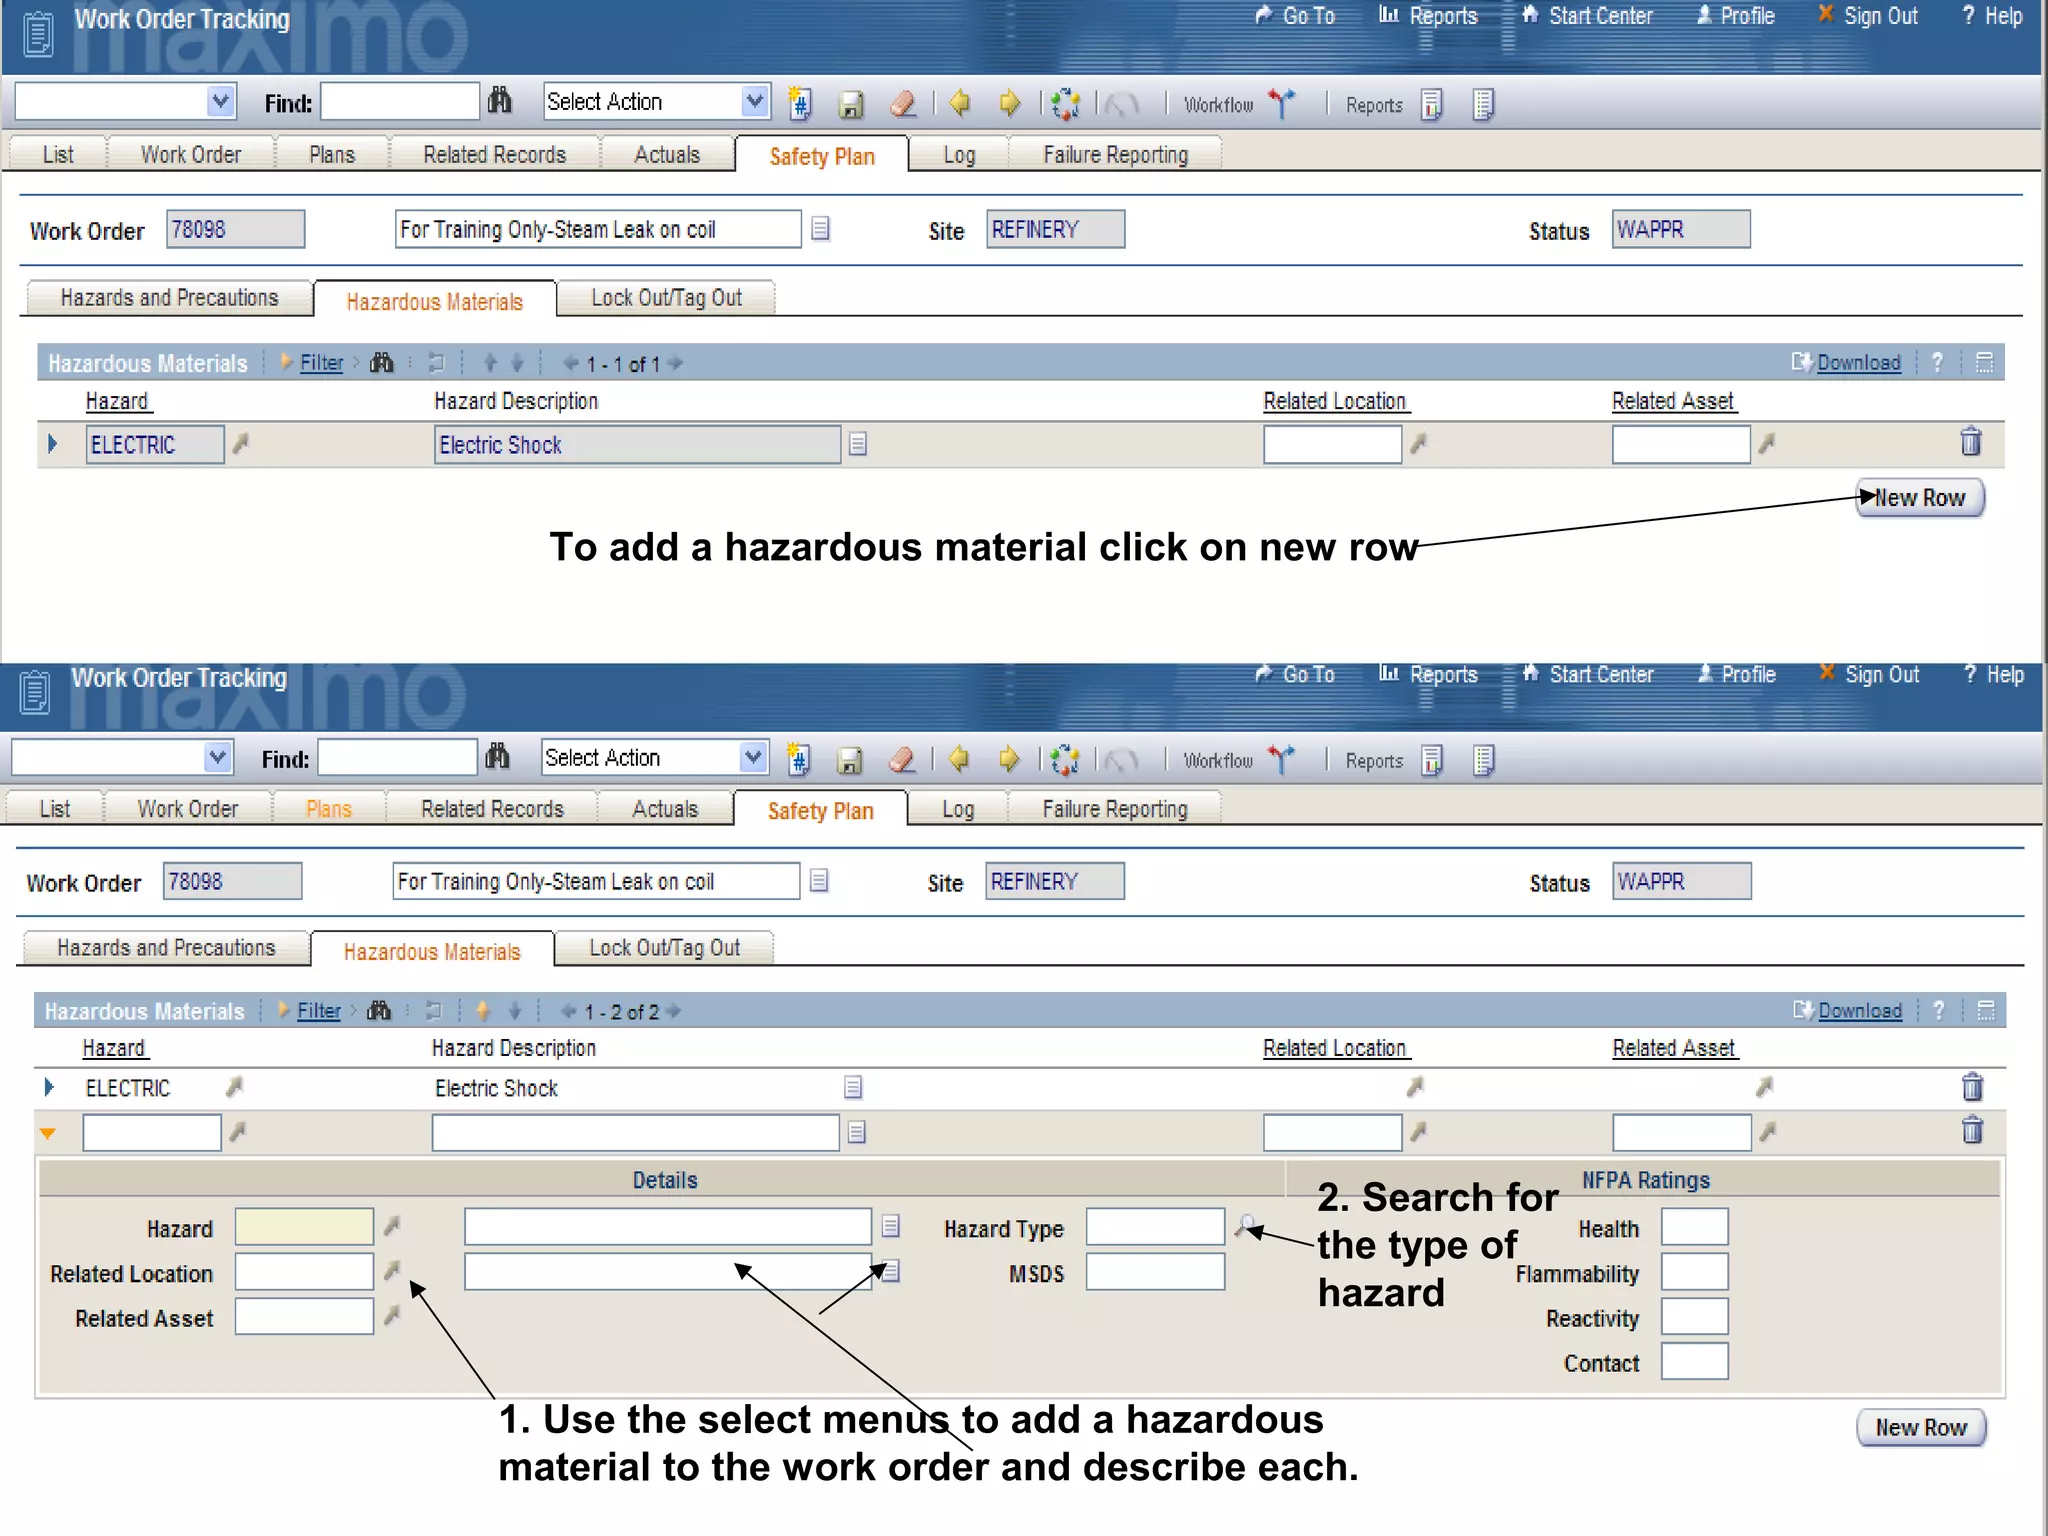Open the query dropdown left of Find in lower window
Screen dimensions: 2048x1536
coord(218,757)
